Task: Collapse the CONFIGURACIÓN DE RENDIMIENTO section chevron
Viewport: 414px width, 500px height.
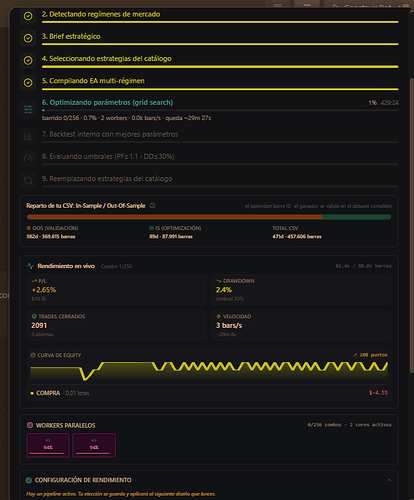Action: pyautogui.click(x=389, y=480)
